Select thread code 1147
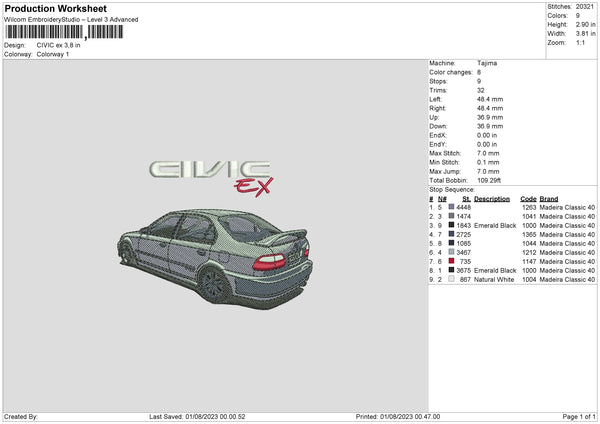Image resolution: width=600 pixels, height=424 pixels. (x=529, y=261)
